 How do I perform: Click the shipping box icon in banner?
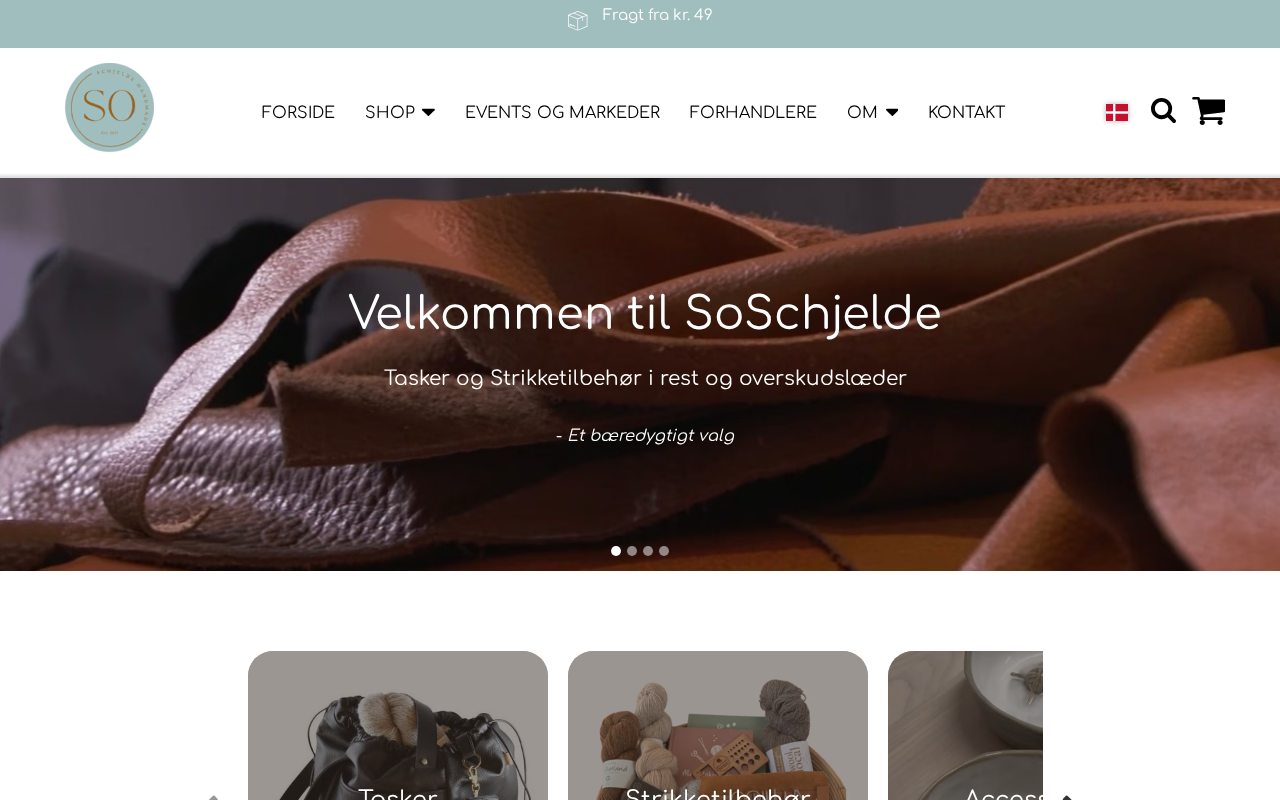click(578, 20)
